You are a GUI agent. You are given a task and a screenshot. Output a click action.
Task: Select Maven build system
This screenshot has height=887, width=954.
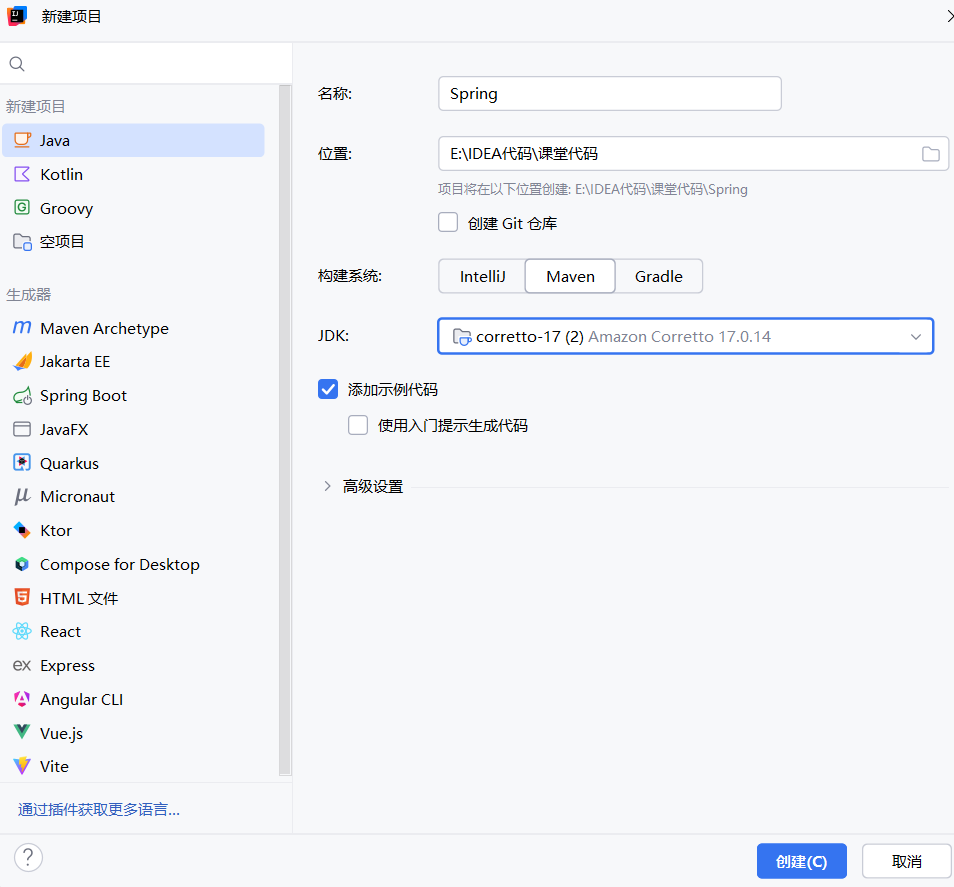coord(570,276)
